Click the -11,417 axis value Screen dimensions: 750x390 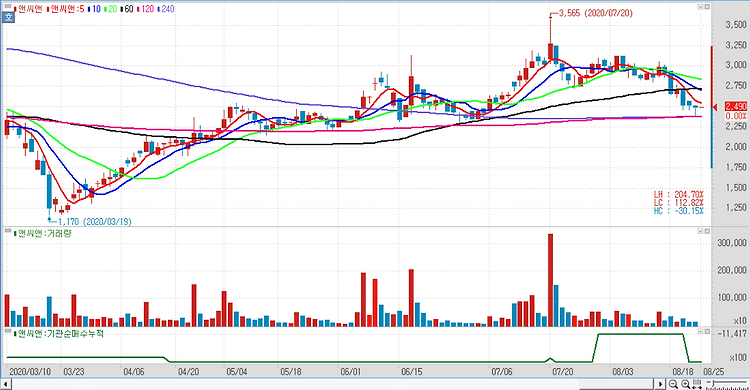pyautogui.click(x=733, y=334)
